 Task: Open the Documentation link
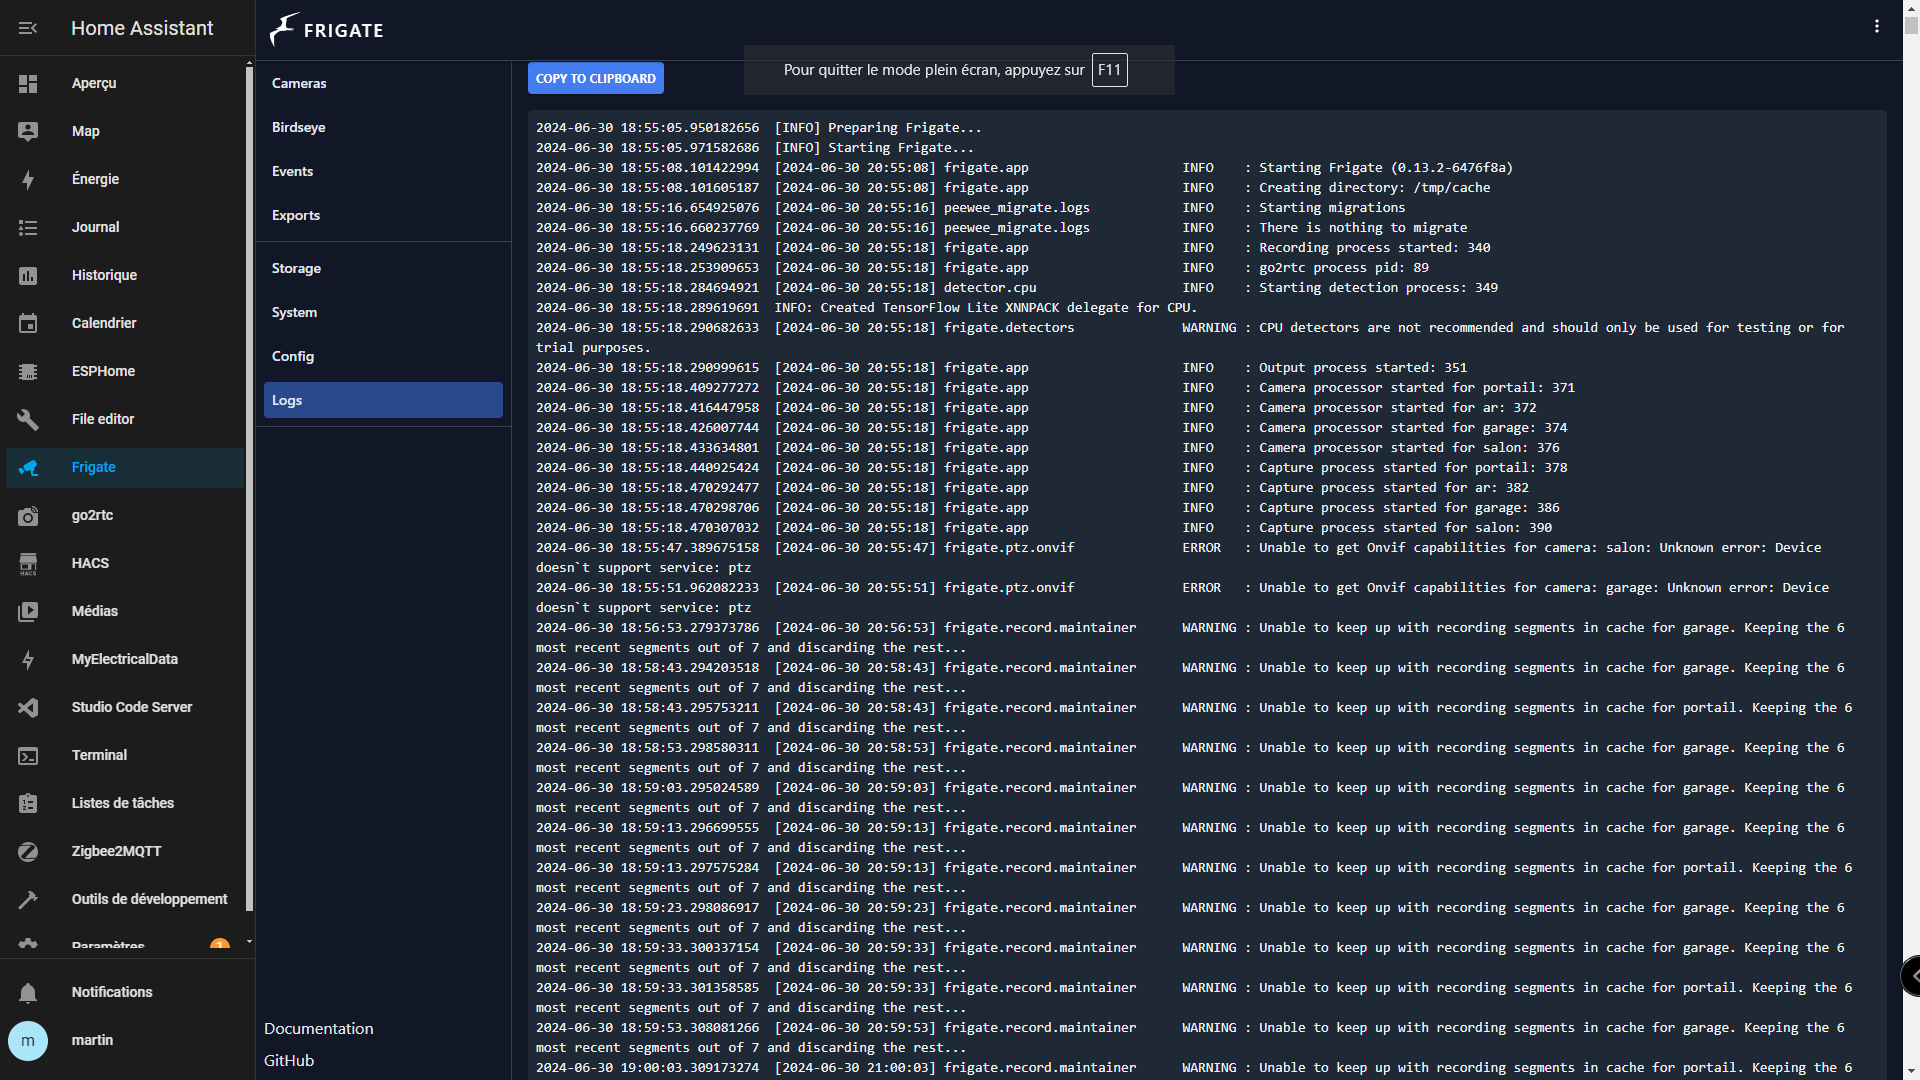tap(318, 1028)
